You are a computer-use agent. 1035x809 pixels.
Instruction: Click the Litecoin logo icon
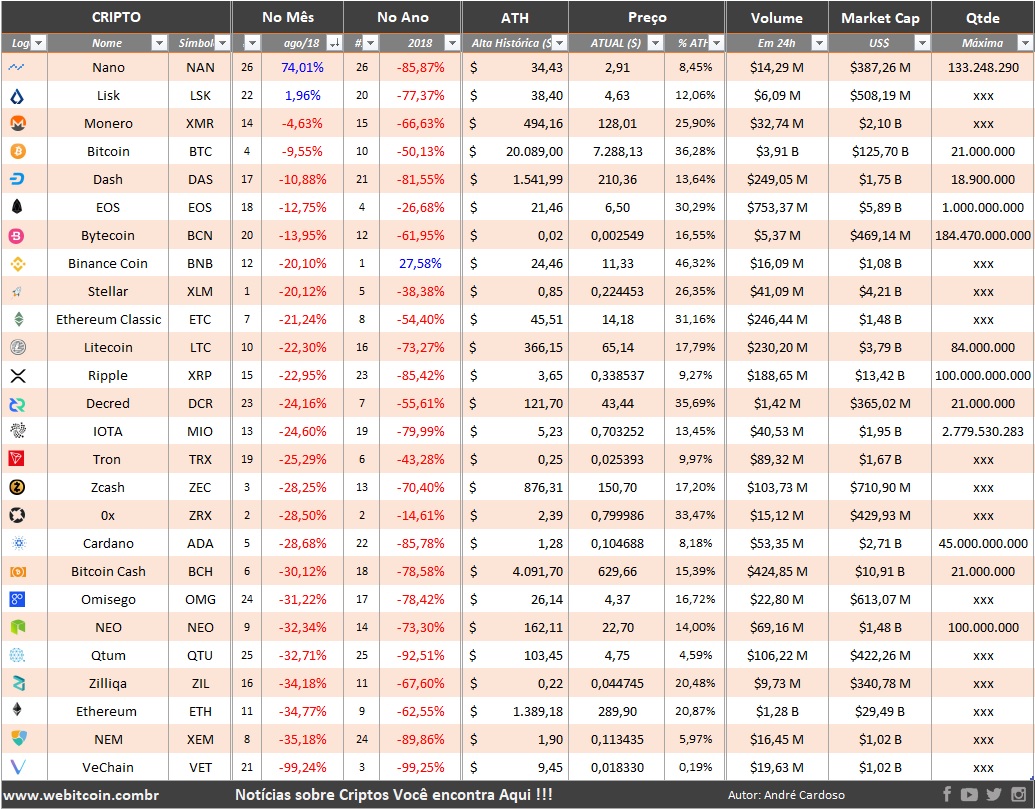tap(18, 347)
